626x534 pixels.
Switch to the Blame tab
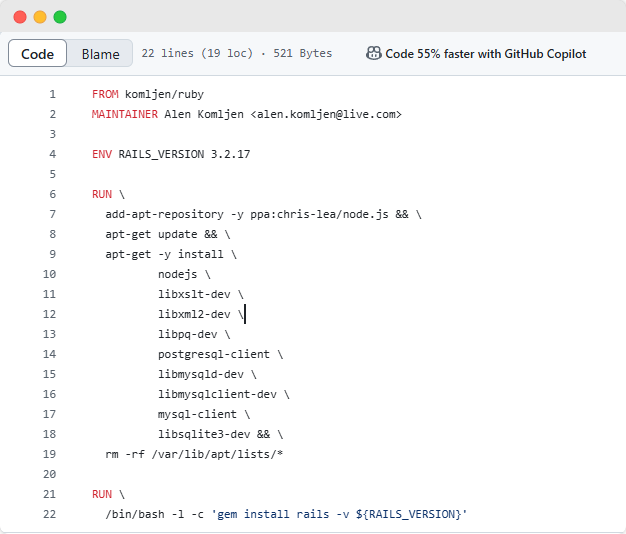click(100, 53)
